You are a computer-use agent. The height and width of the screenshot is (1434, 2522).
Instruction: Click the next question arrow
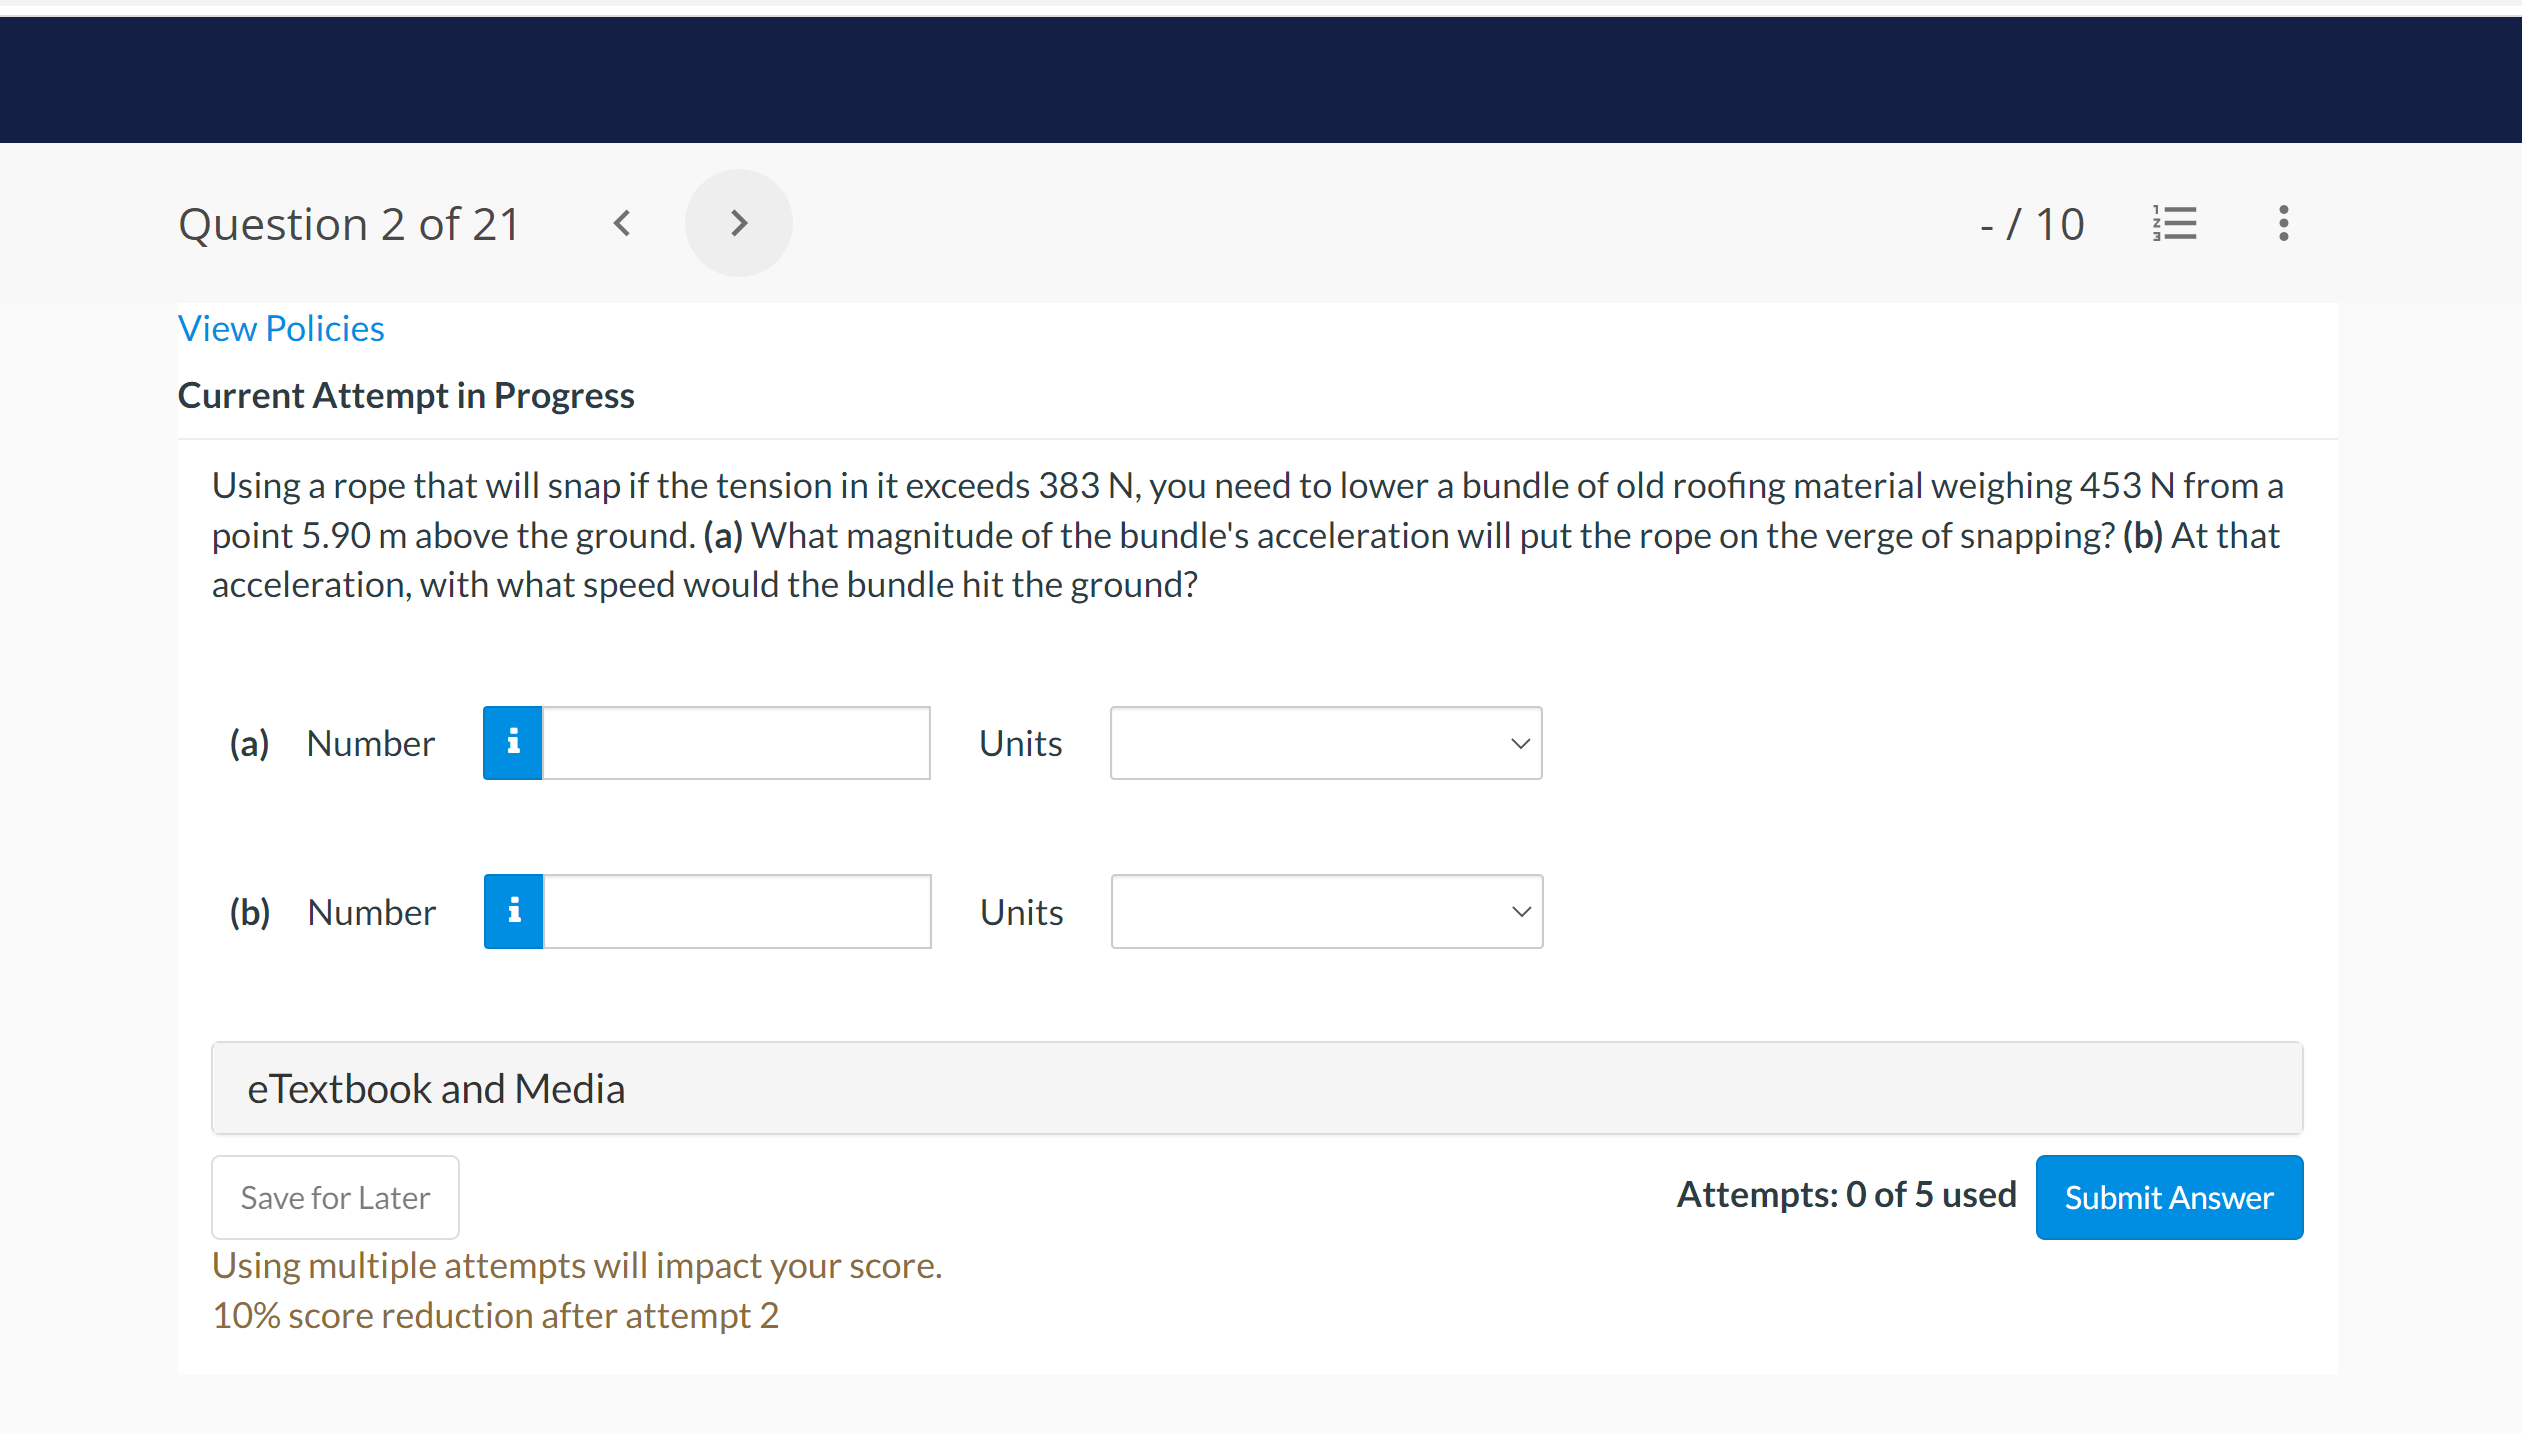pyautogui.click(x=738, y=223)
